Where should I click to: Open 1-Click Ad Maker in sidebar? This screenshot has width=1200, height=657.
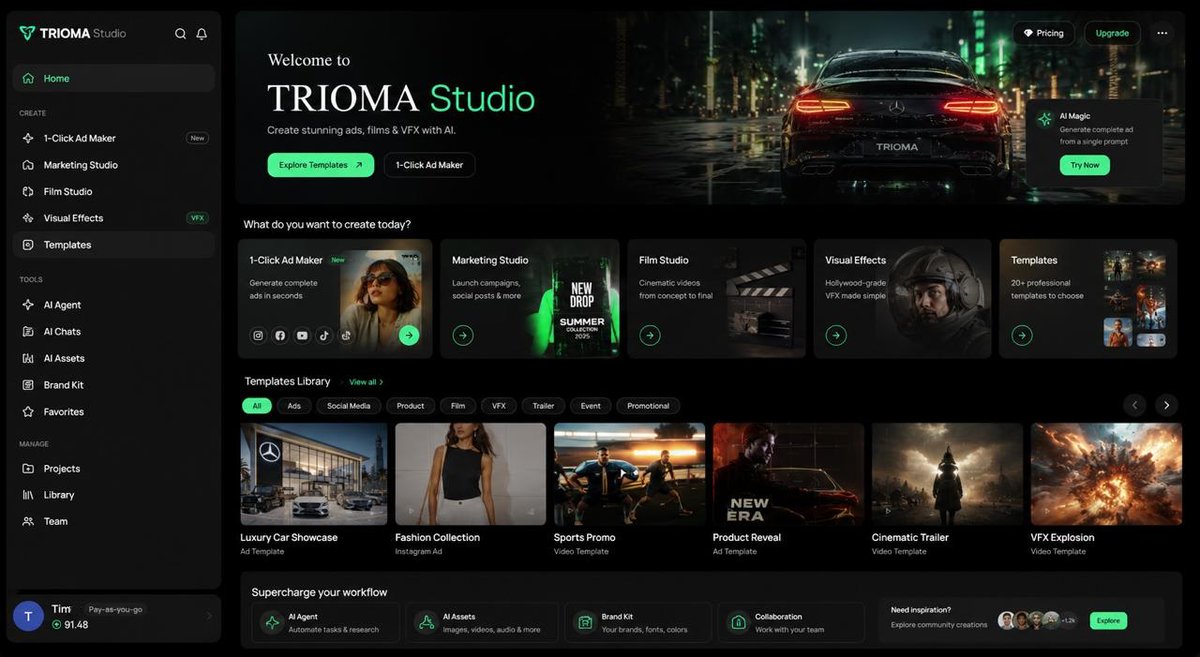click(114, 138)
